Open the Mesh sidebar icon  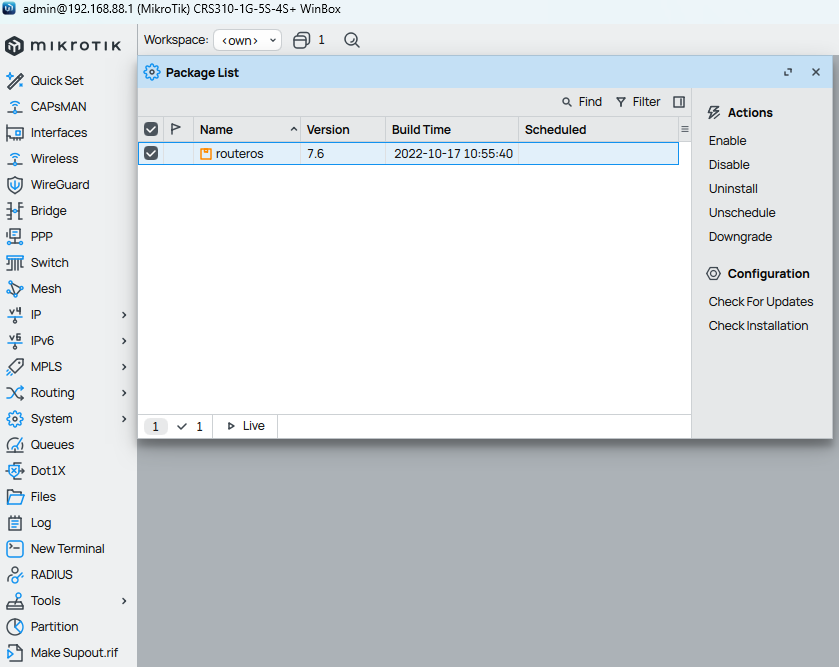coord(14,289)
